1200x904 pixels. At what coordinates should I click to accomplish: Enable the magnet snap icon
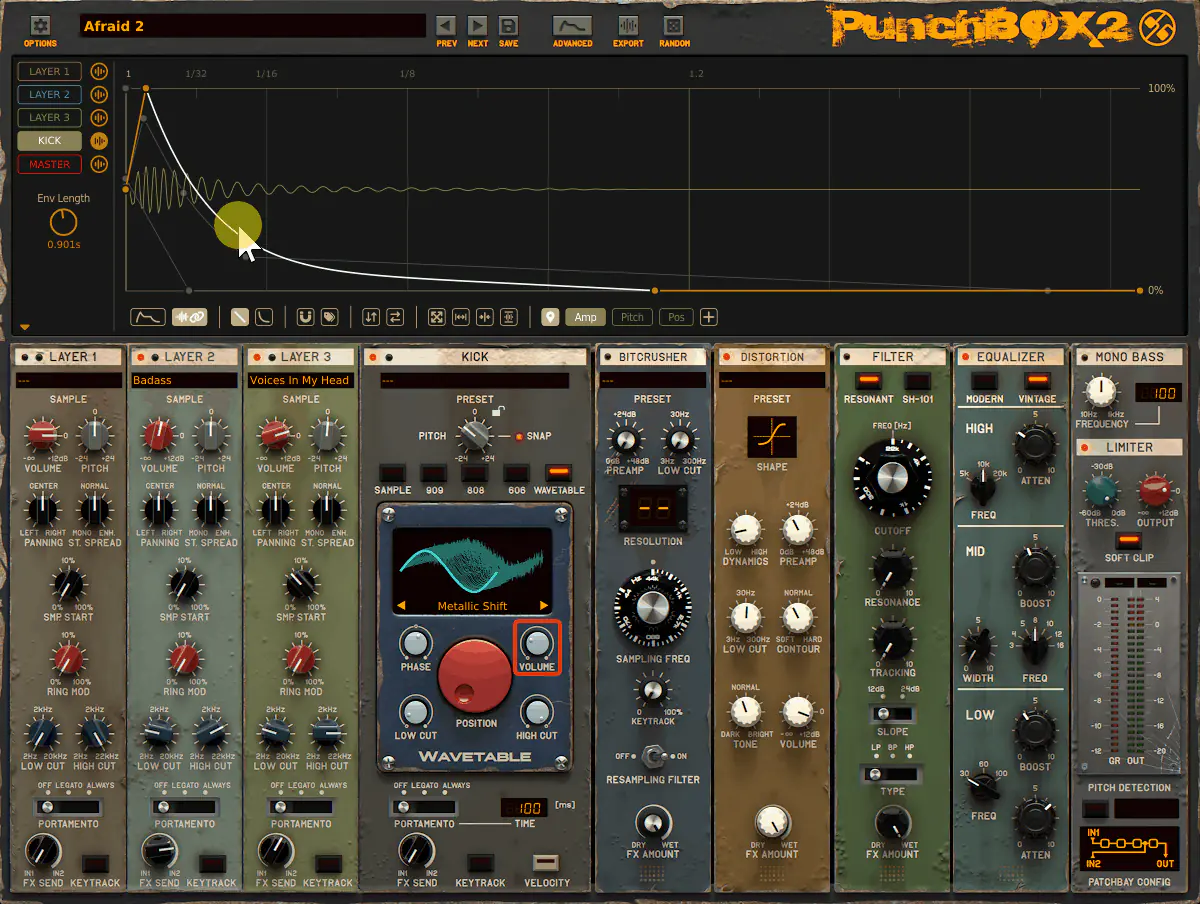(306, 317)
